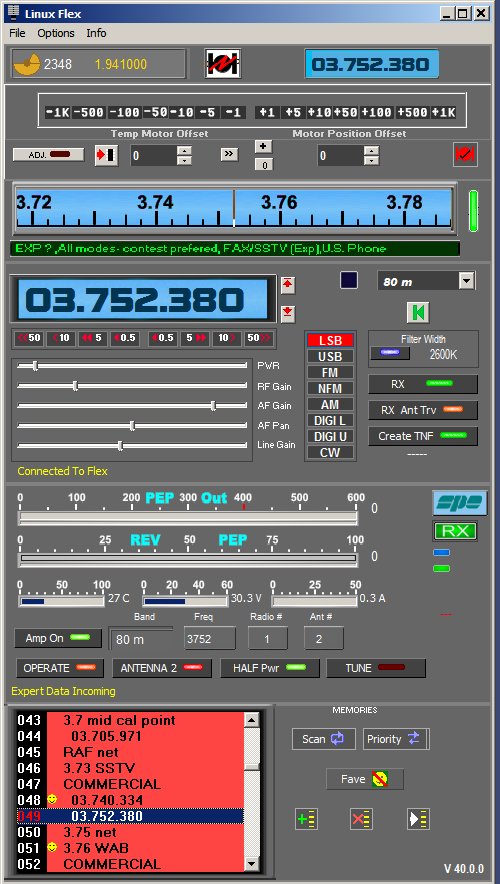Select memory 046 3.73 SSTV
Screen dimensions: 500x884
[131, 768]
